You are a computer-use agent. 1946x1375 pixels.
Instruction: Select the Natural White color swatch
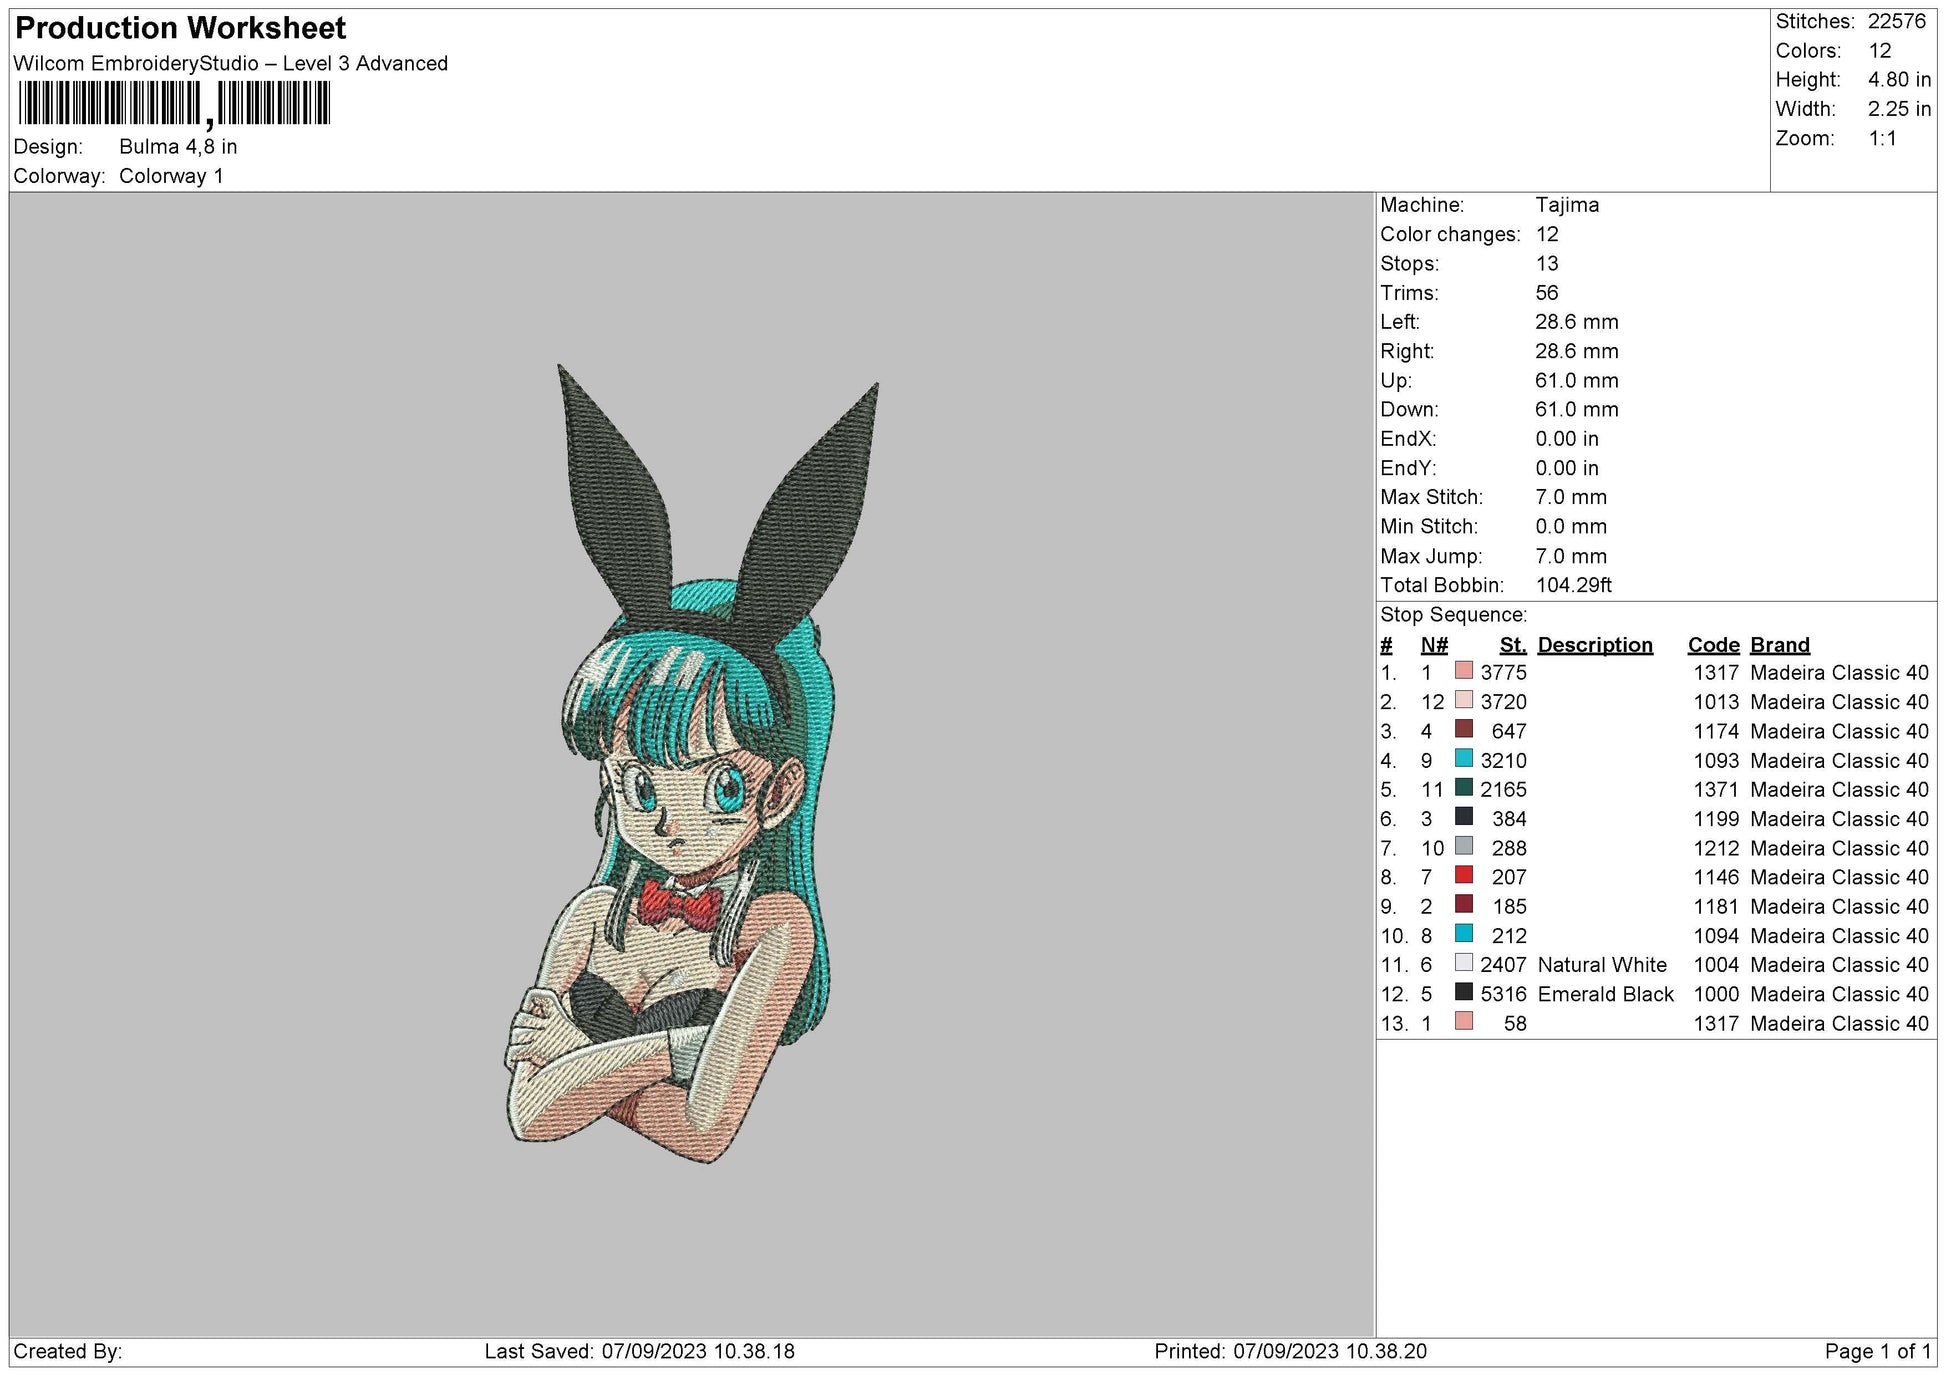(x=1463, y=963)
